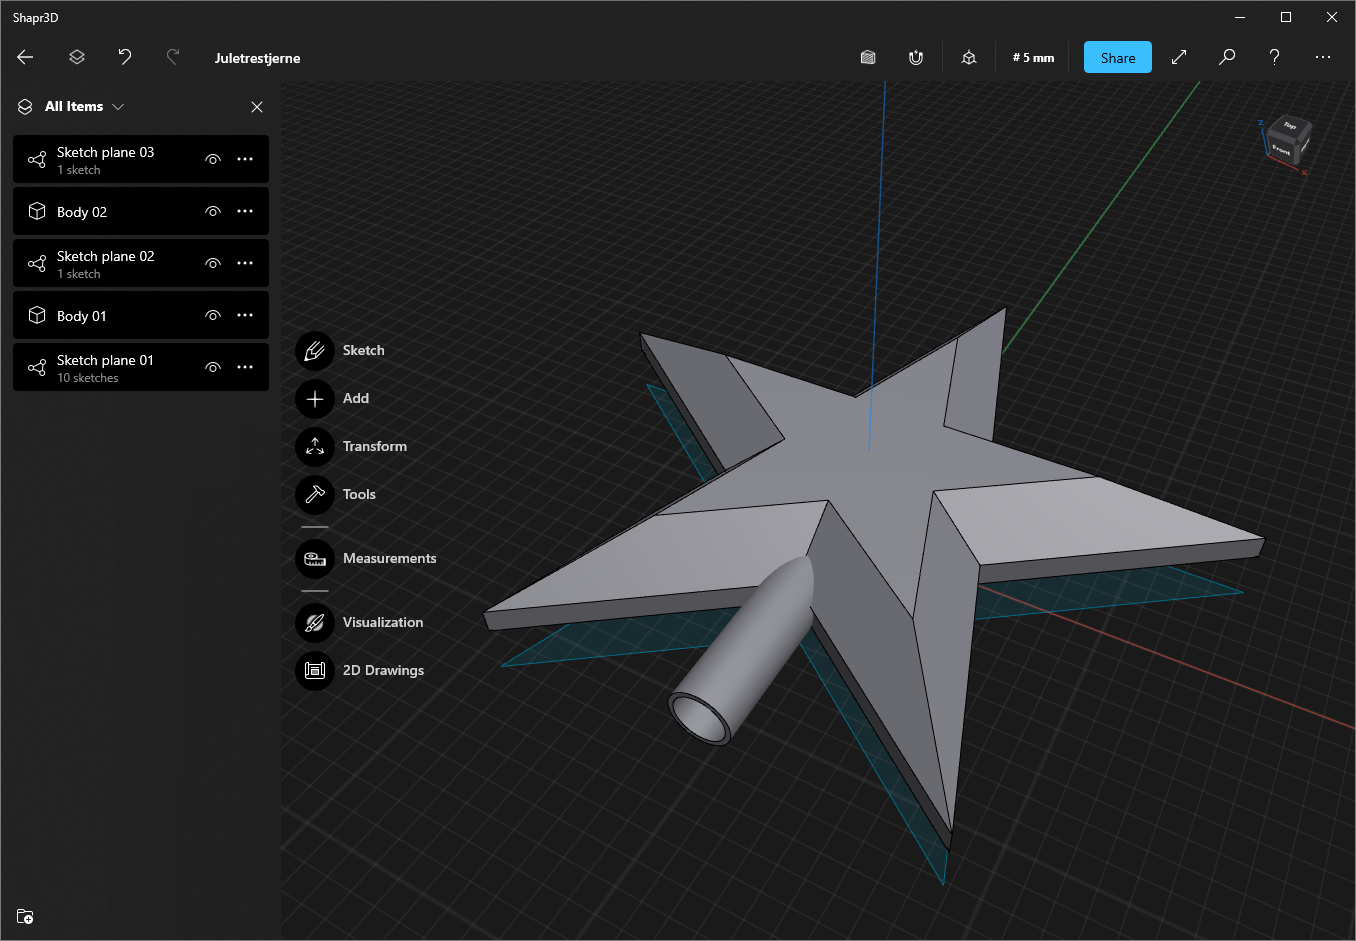1356x941 pixels.
Task: Click the Juletrestjerne project title
Action: (257, 58)
